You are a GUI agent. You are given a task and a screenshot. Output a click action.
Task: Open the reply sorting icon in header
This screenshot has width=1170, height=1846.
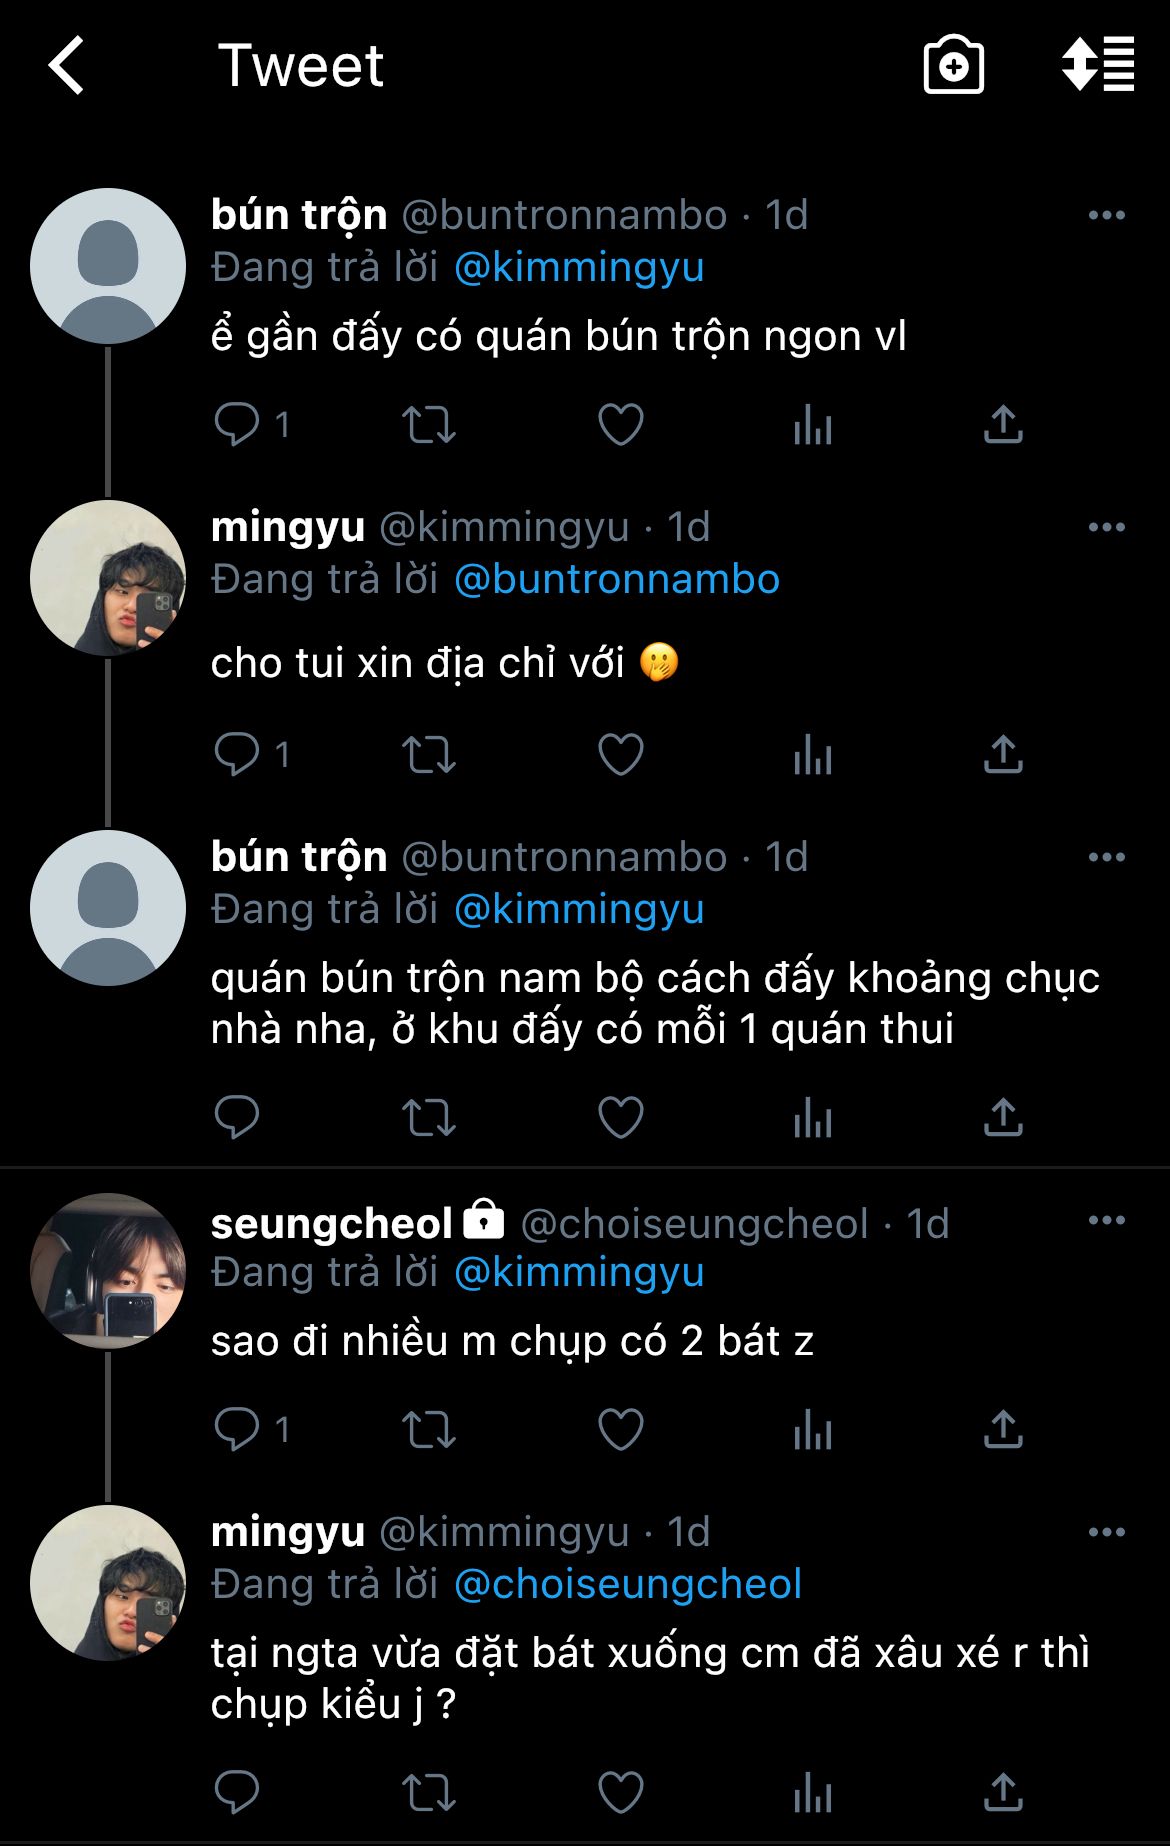pos(1097,65)
